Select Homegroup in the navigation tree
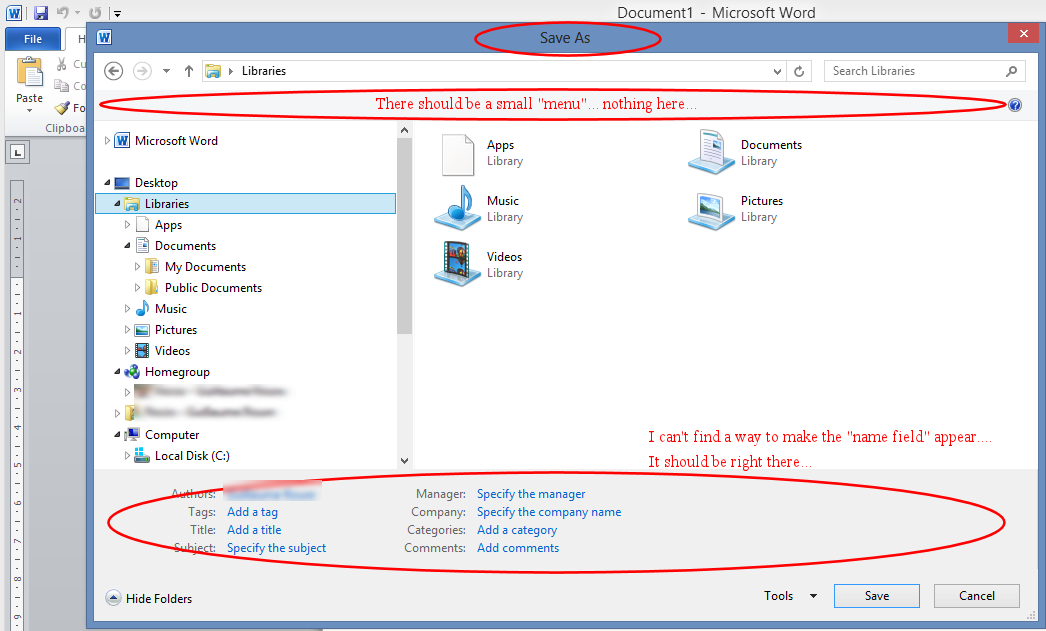The width and height of the screenshot is (1046, 631). tap(177, 372)
